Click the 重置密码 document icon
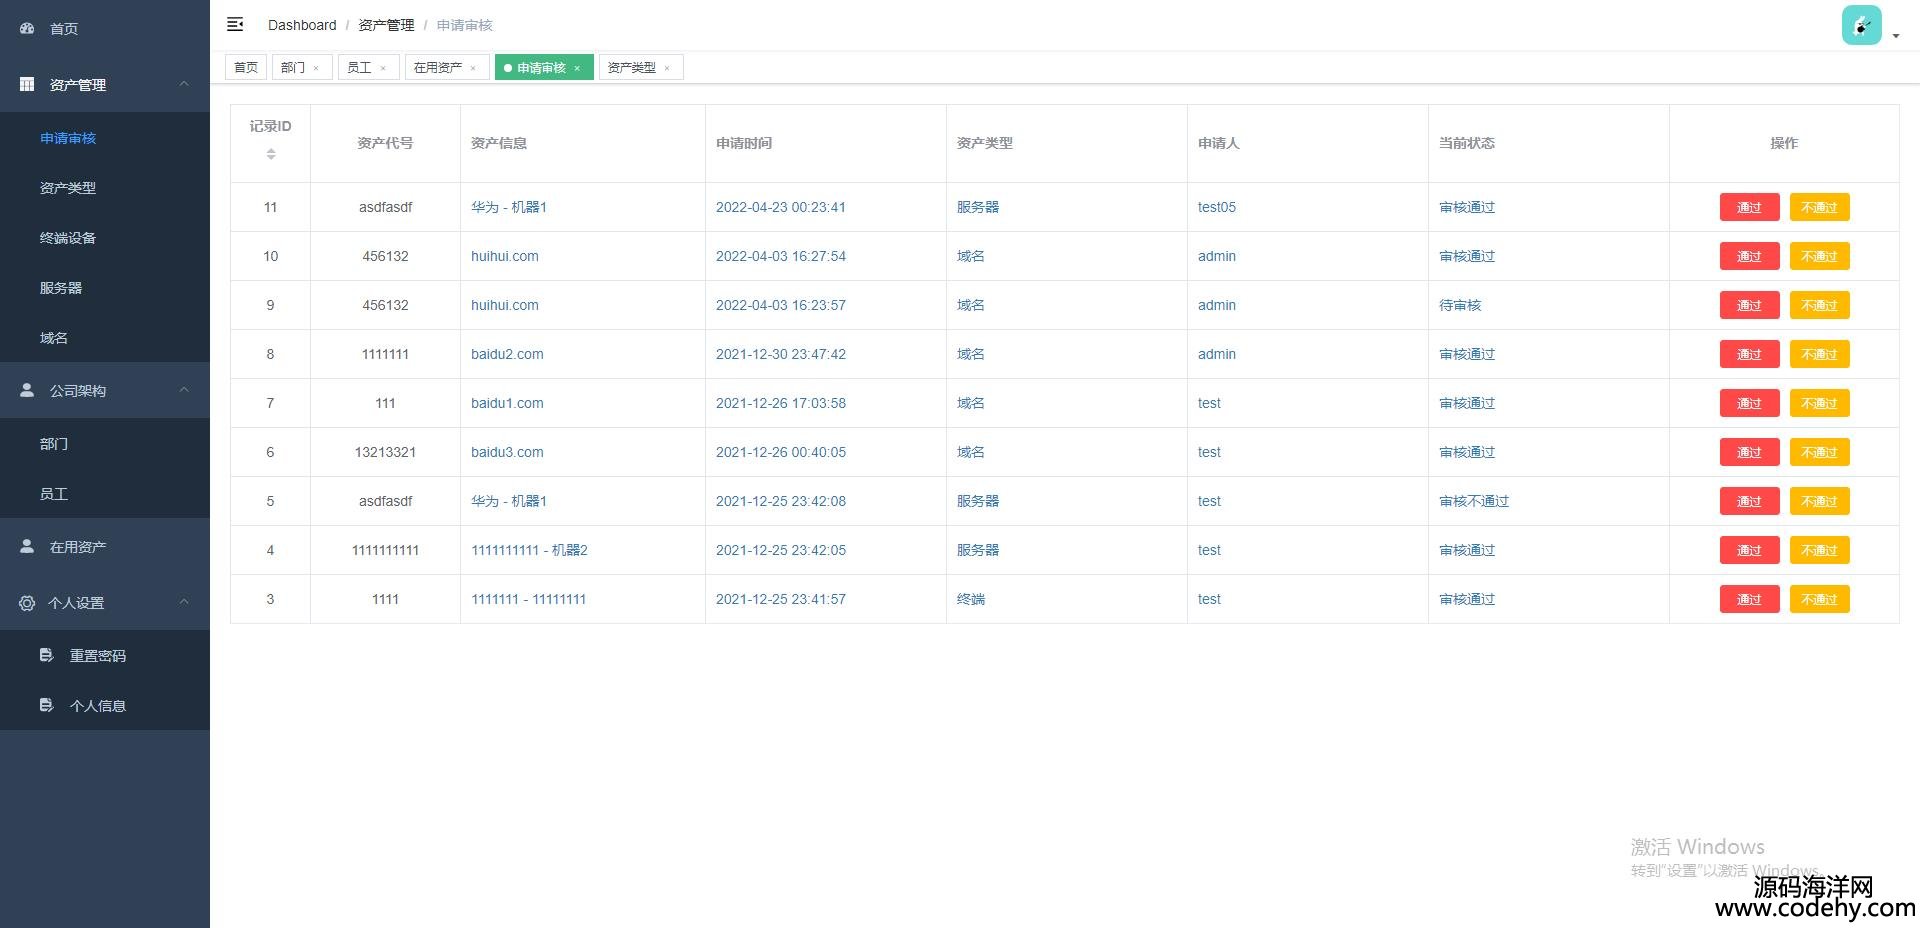This screenshot has height=928, width=1920. 46,655
